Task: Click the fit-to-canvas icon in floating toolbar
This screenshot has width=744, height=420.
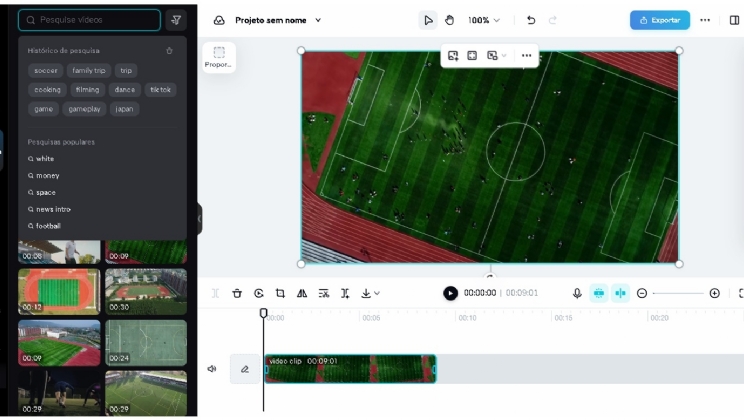Action: (x=472, y=56)
